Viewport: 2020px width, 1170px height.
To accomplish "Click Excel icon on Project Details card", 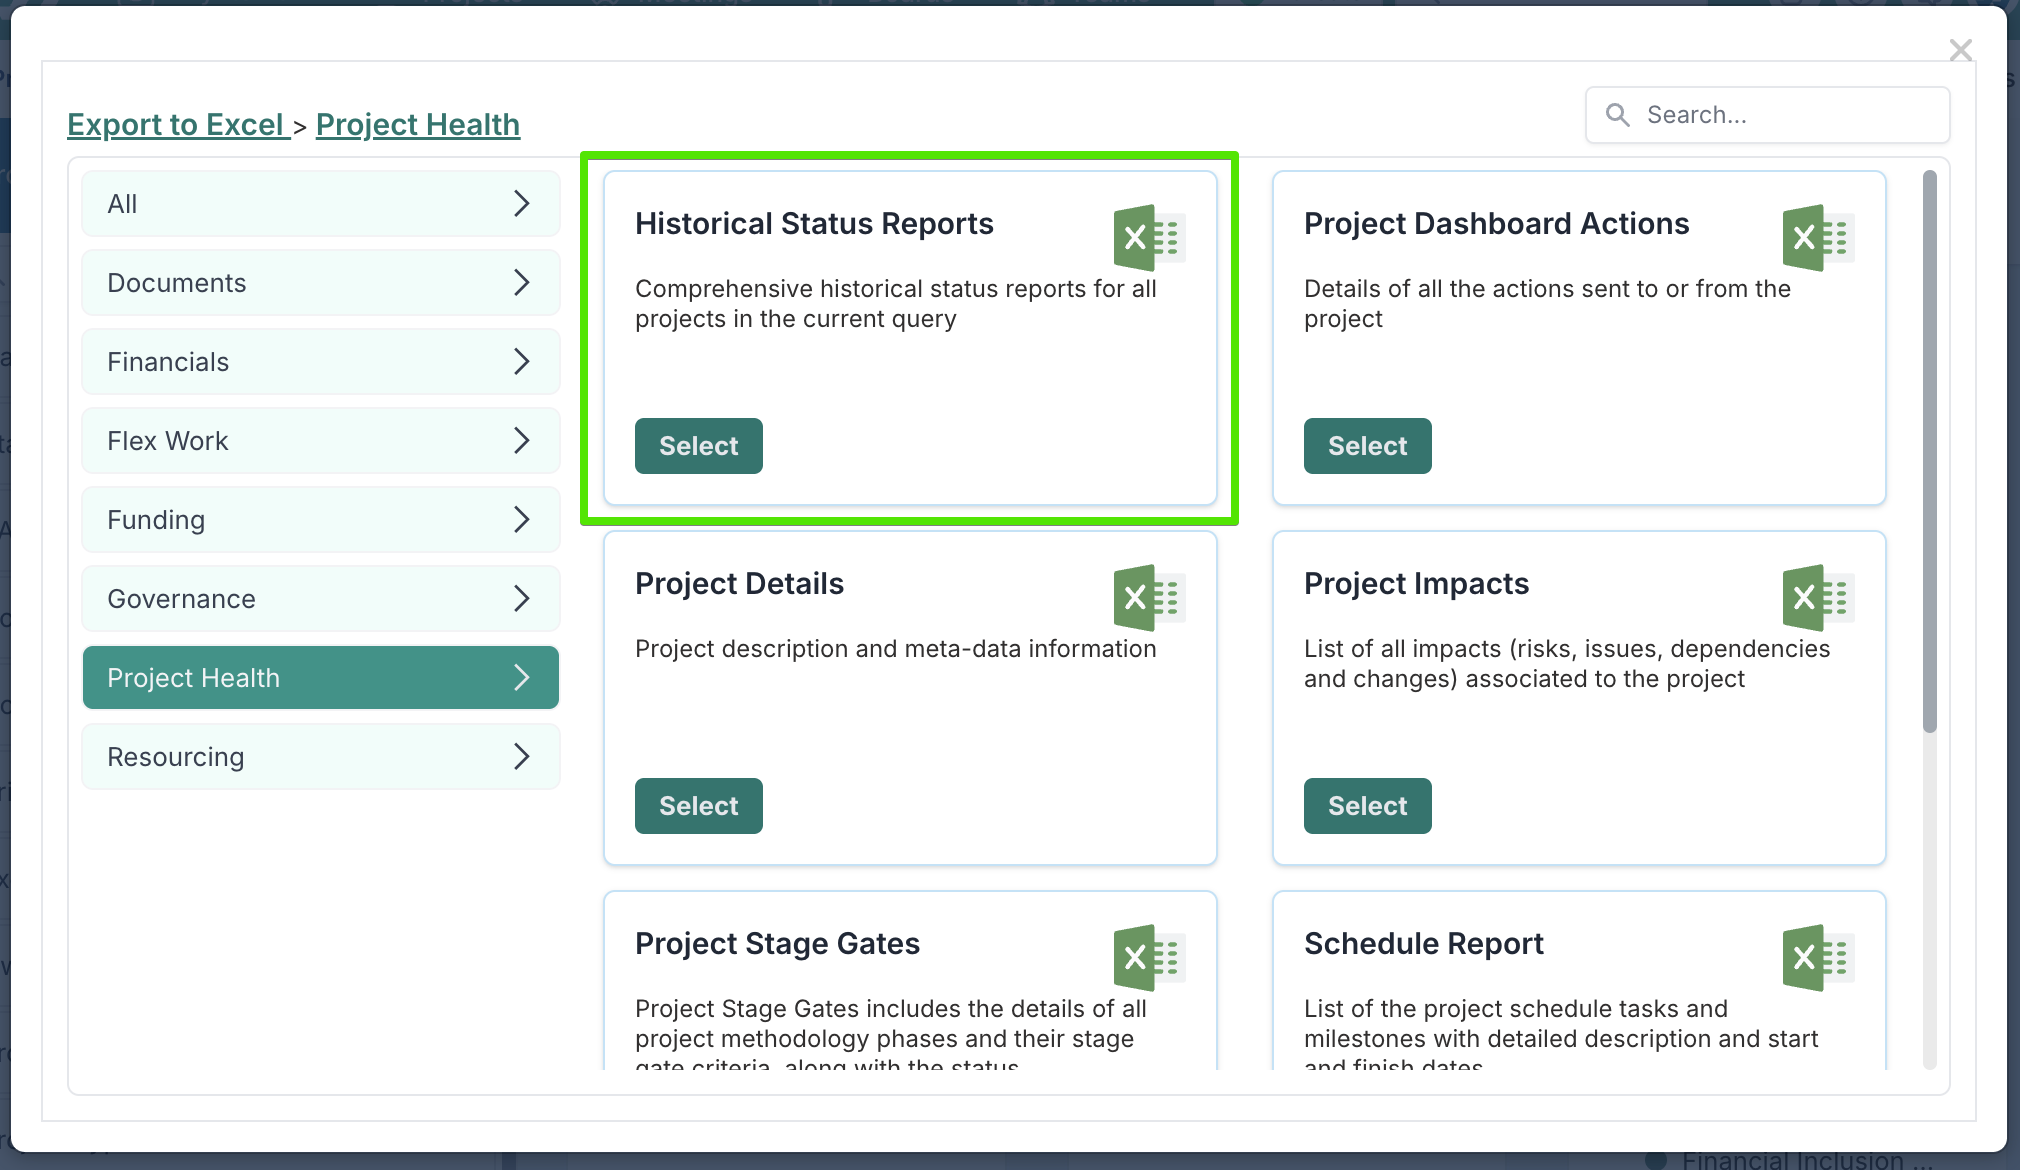I will tap(1148, 598).
